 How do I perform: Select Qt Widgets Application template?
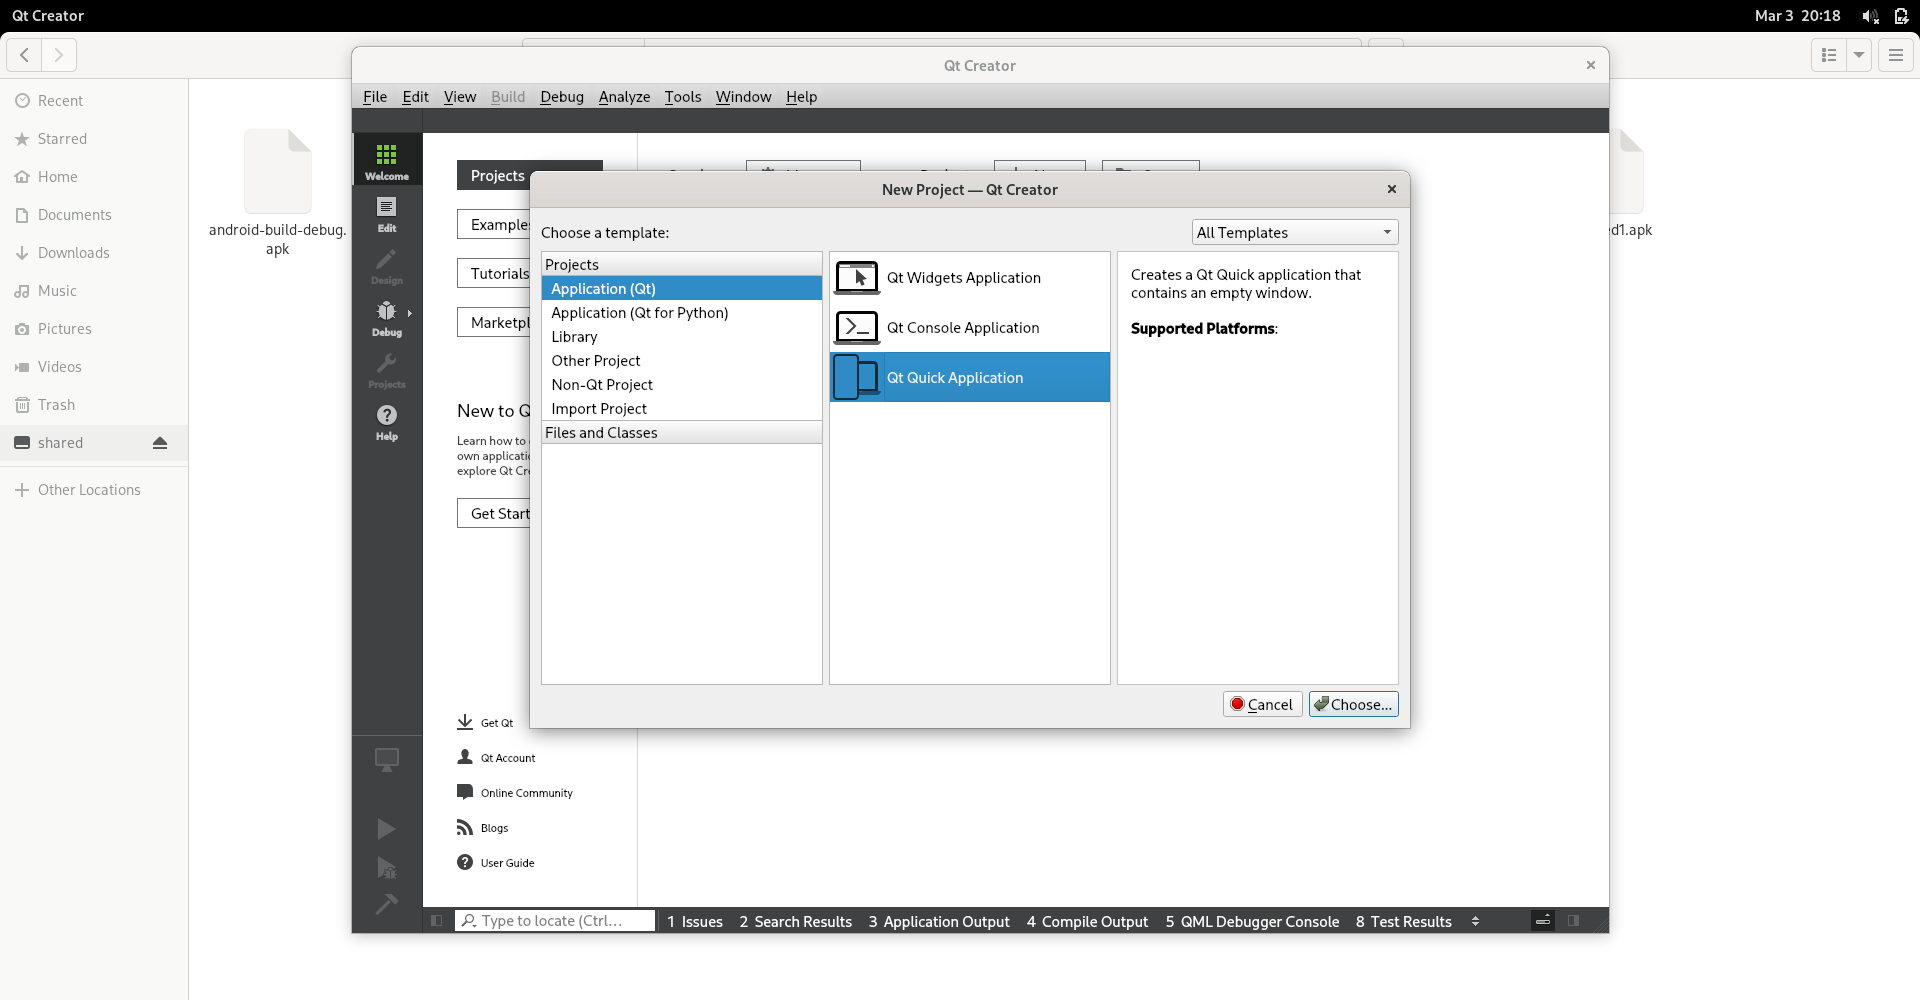969,277
